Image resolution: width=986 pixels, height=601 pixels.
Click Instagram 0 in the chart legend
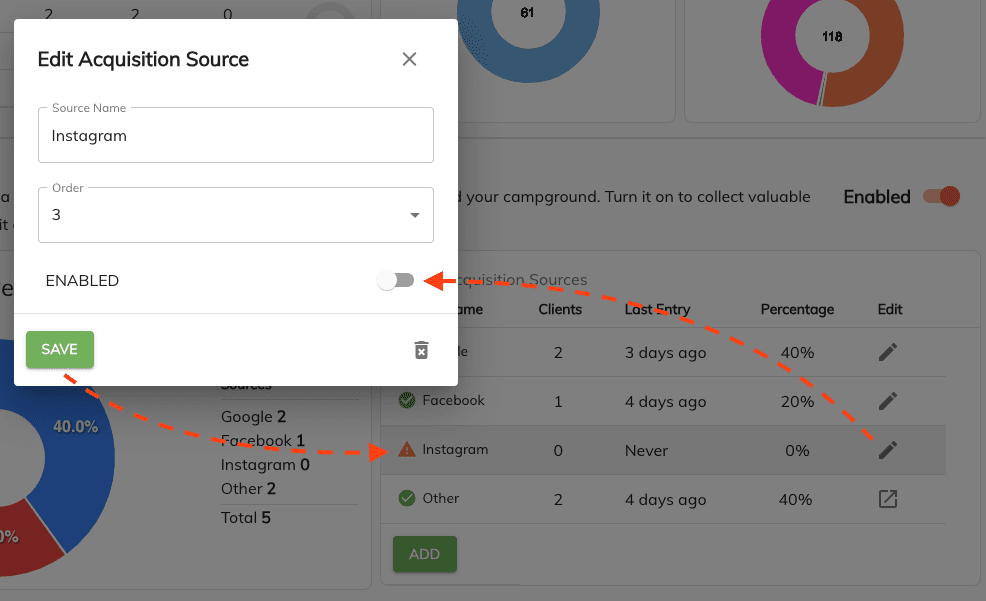tap(265, 465)
